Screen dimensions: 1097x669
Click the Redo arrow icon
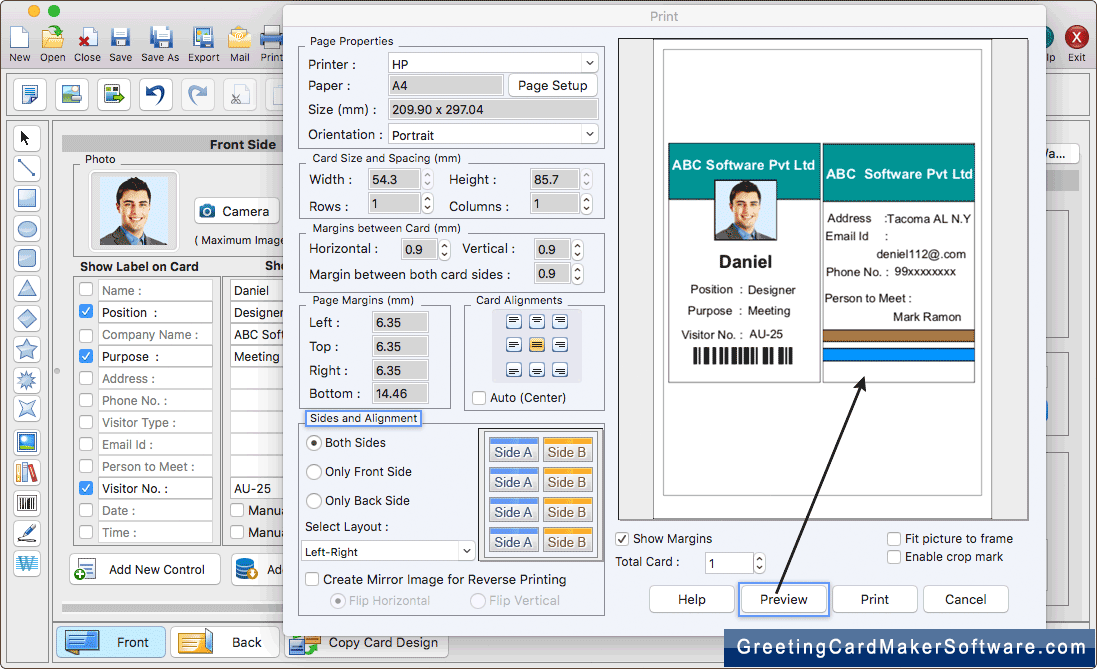click(x=198, y=94)
